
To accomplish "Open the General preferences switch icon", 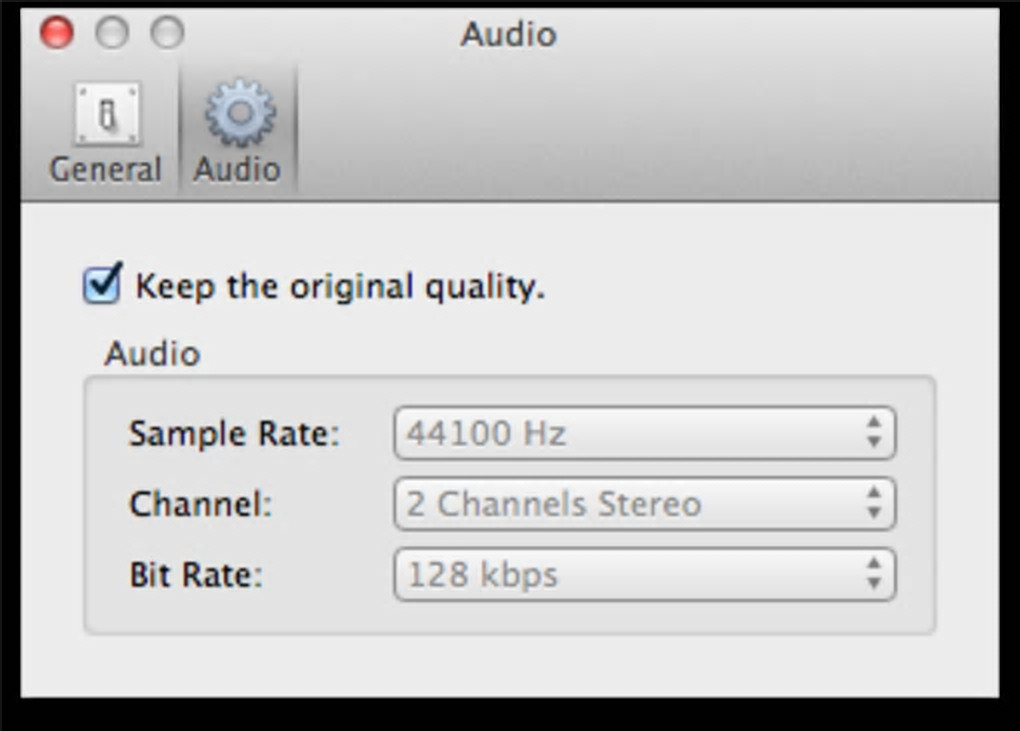I will 106,115.
